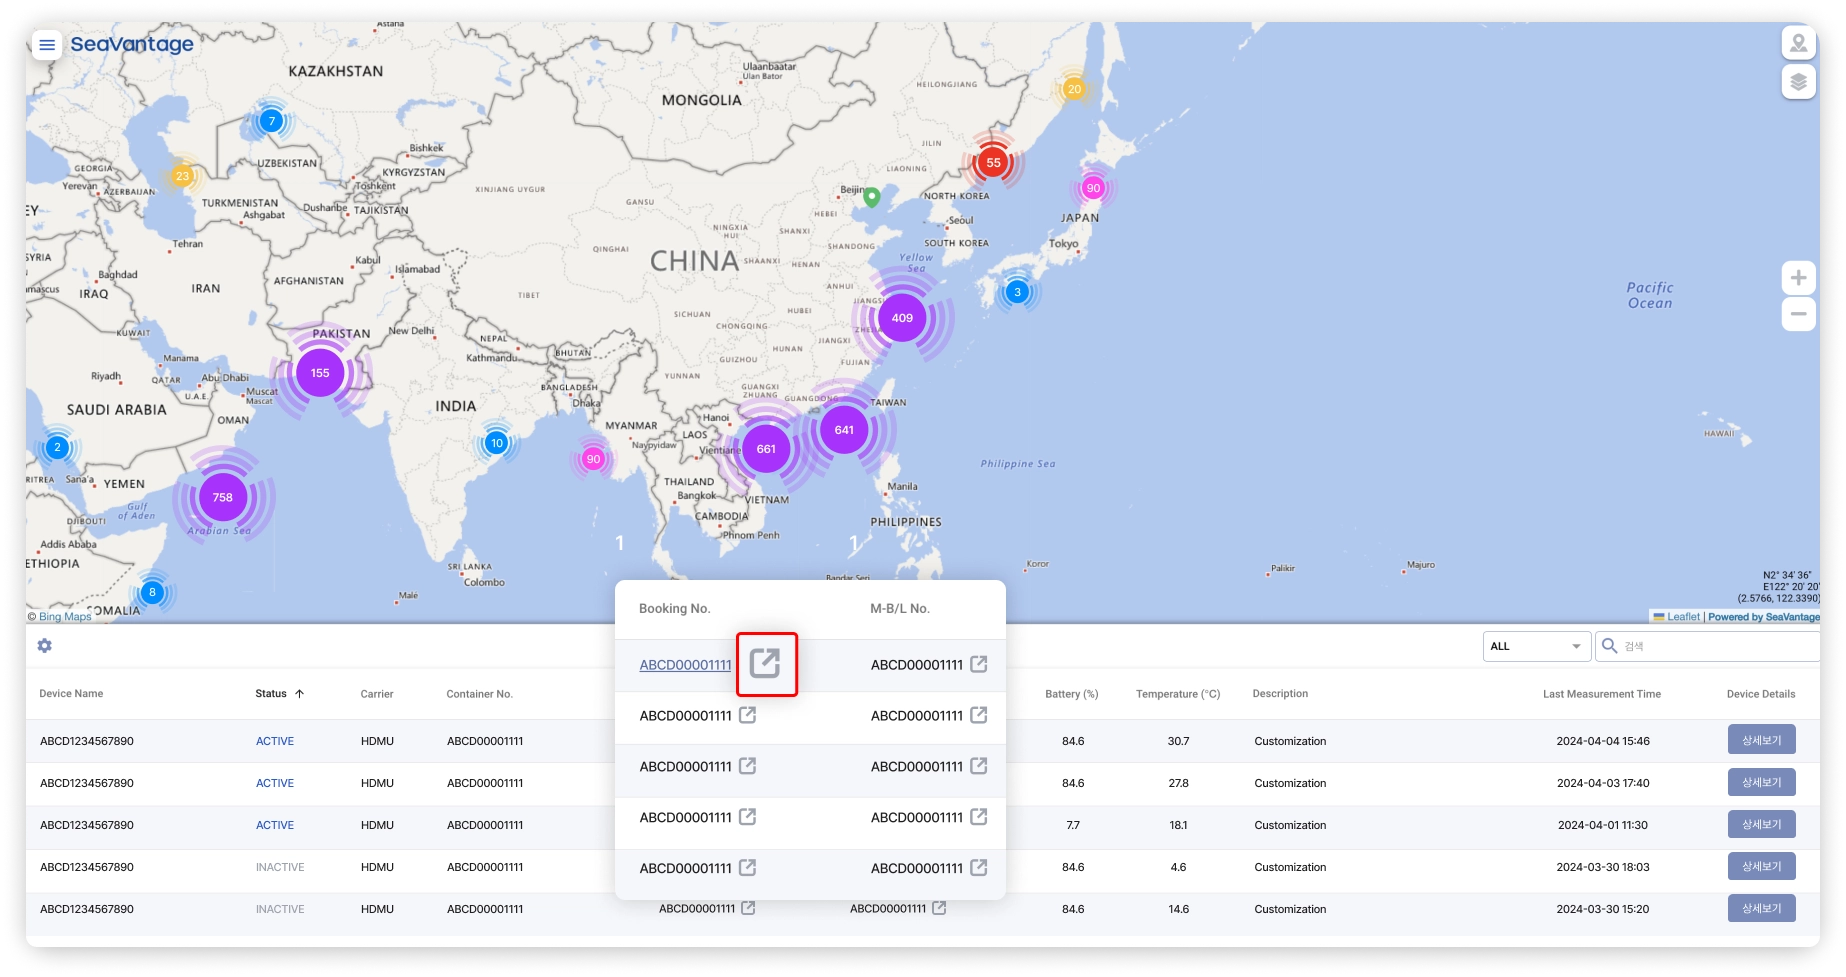
Task: Sort by the Battery (%) column header
Action: (x=1071, y=694)
